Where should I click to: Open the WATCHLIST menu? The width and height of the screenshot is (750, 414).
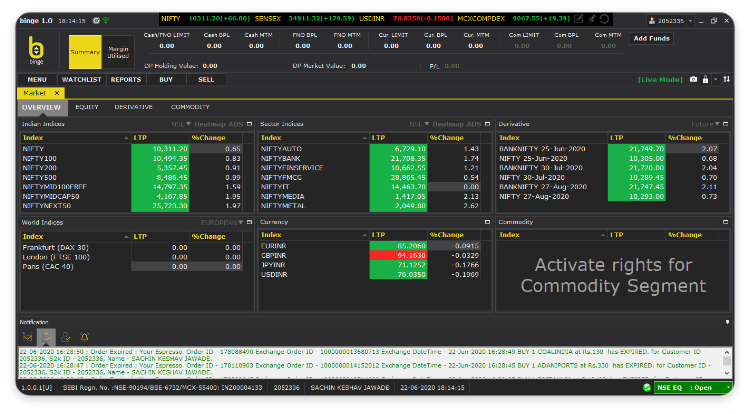coord(81,80)
